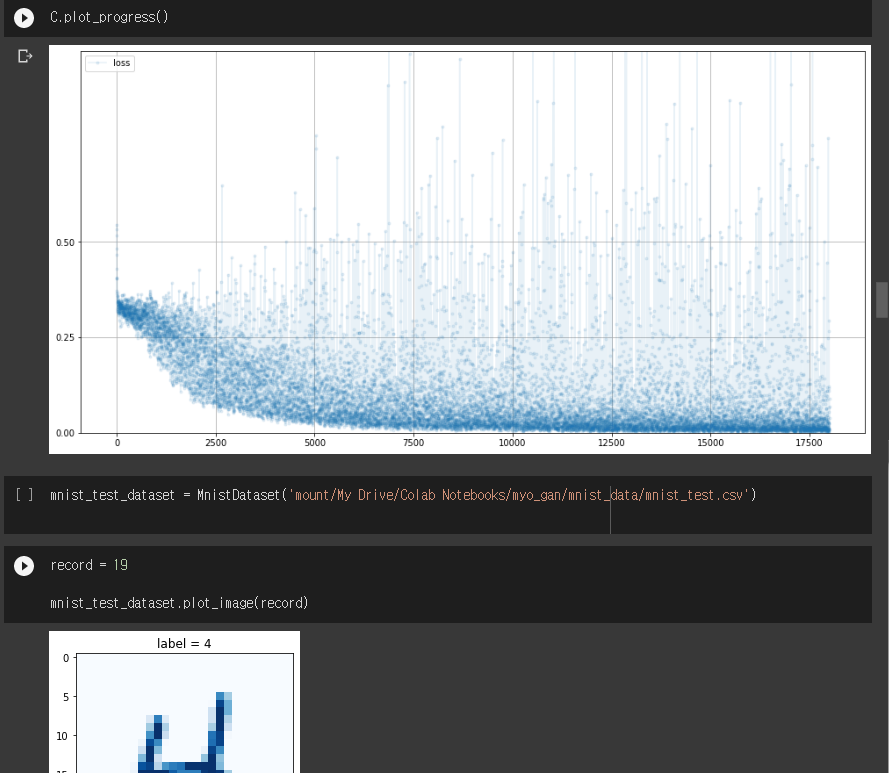The height and width of the screenshot is (773, 889).
Task: Click the 0.25 y-axis tick label
Action: (65, 338)
